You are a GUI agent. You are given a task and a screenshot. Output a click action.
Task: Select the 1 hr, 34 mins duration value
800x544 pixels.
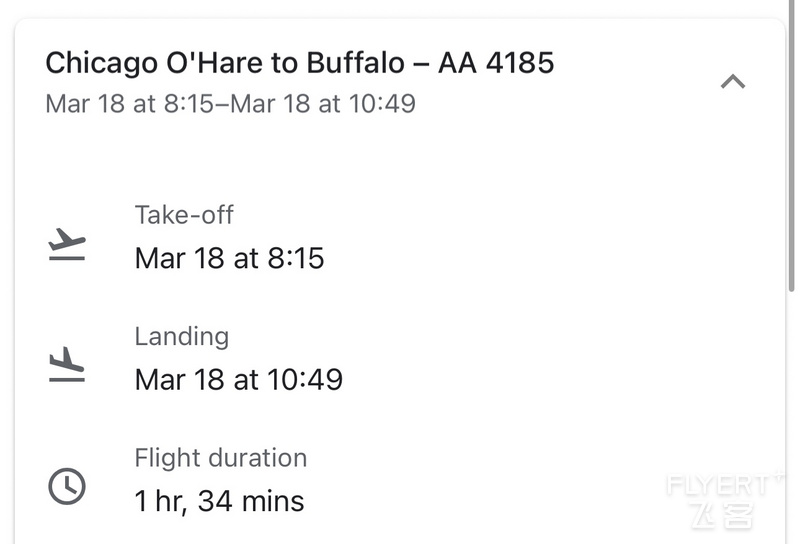(x=219, y=501)
